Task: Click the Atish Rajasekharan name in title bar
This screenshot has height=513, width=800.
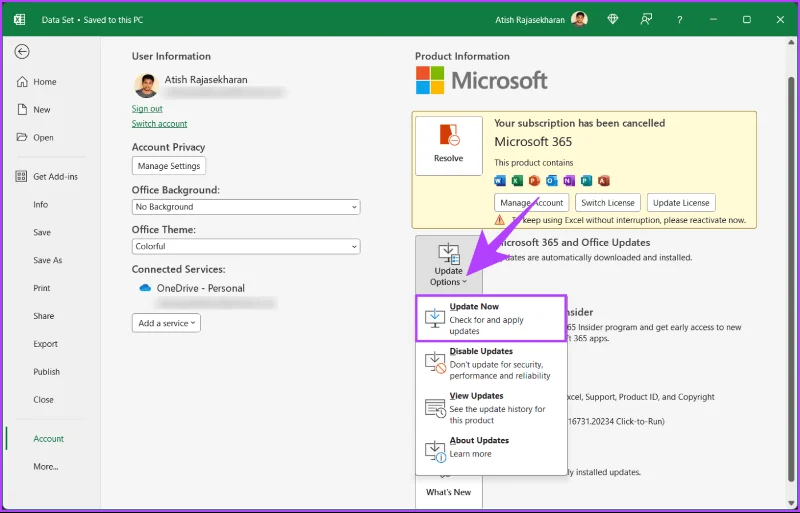Action: click(x=530, y=20)
